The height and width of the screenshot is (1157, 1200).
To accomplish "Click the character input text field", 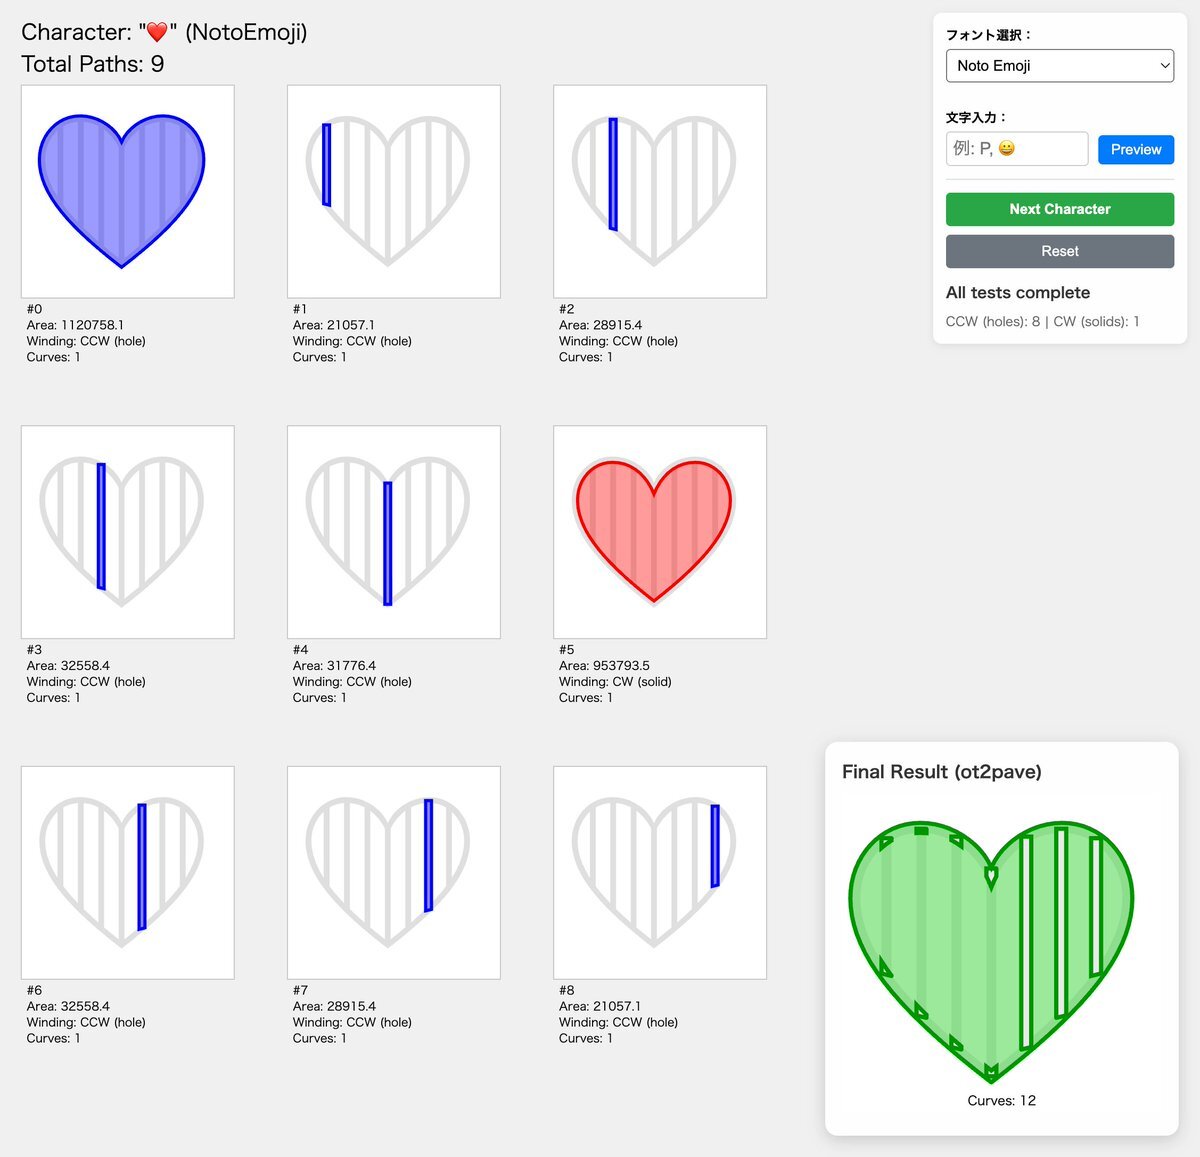I will click(1016, 149).
